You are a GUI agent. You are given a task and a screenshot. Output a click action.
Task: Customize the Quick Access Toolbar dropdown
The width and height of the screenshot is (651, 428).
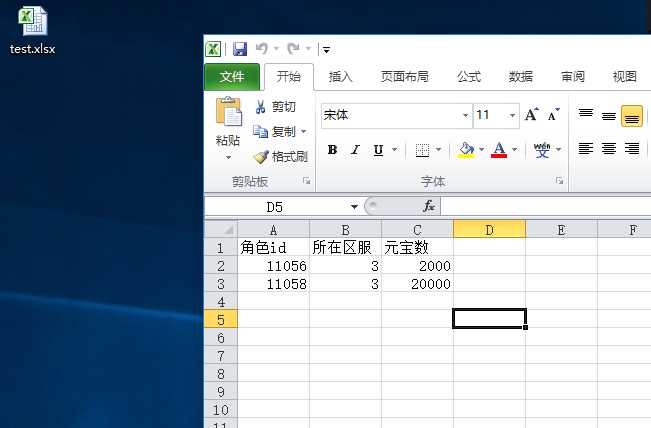326,50
